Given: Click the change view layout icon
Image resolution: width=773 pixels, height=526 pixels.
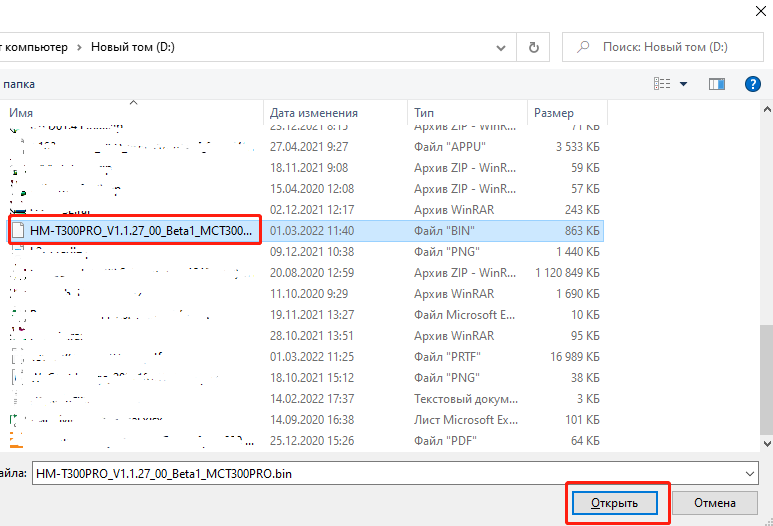Looking at the screenshot, I should coord(661,84).
